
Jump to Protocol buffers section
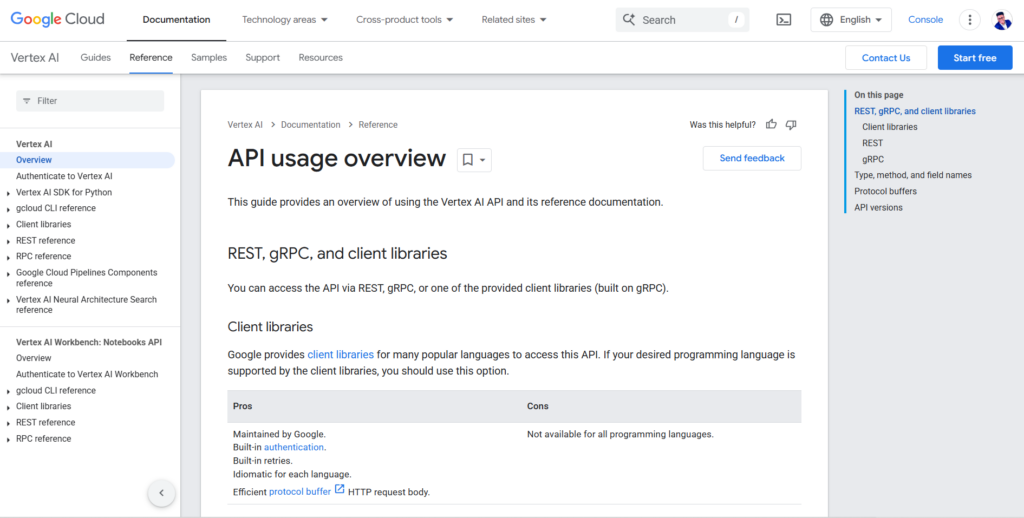point(886,191)
